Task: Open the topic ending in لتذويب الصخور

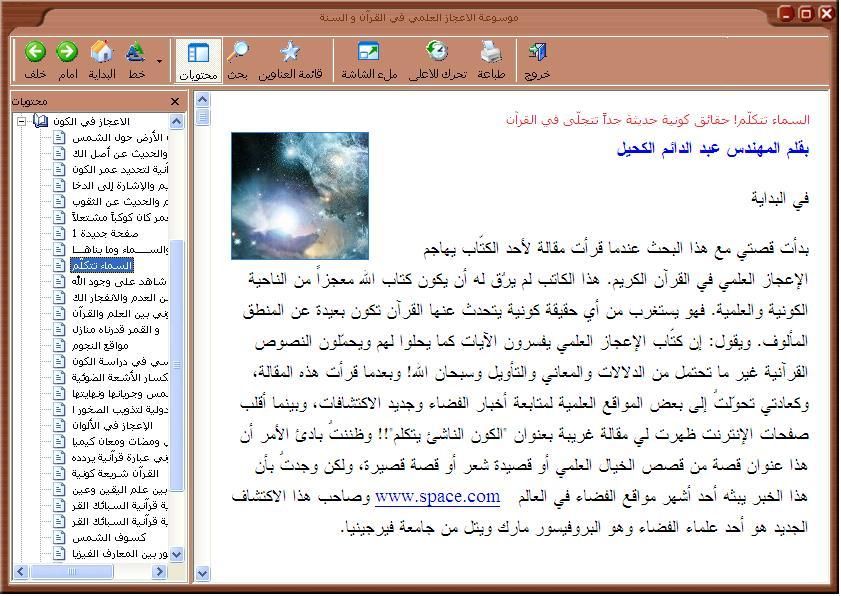Action: coord(120,410)
